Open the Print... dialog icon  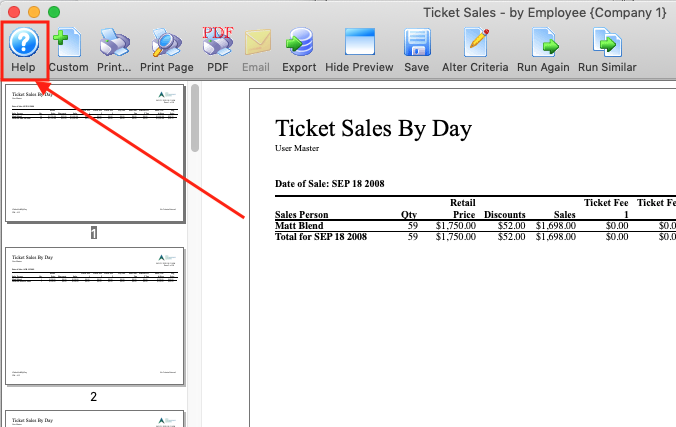pyautogui.click(x=114, y=42)
